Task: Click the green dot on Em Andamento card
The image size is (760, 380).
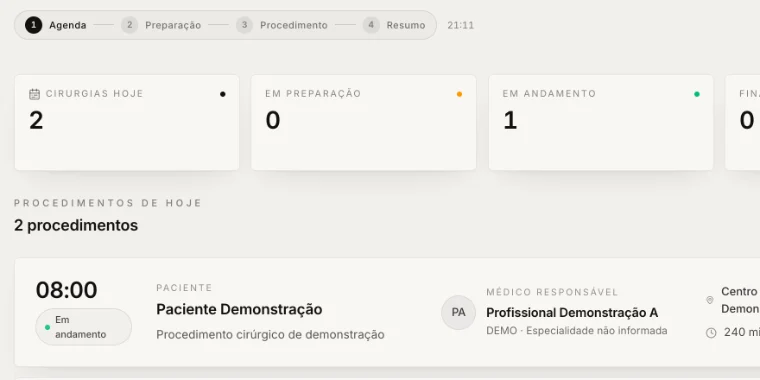Action: [697, 95]
